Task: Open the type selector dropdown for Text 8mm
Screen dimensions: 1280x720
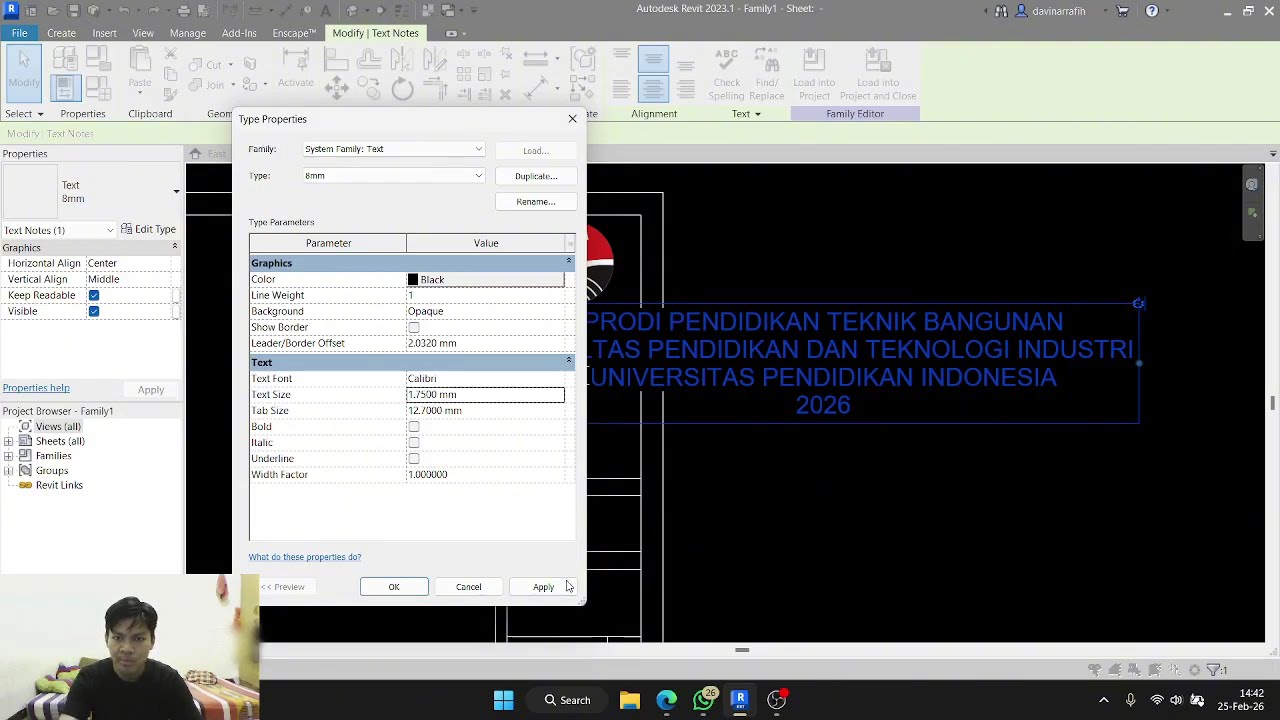Action: point(176,191)
